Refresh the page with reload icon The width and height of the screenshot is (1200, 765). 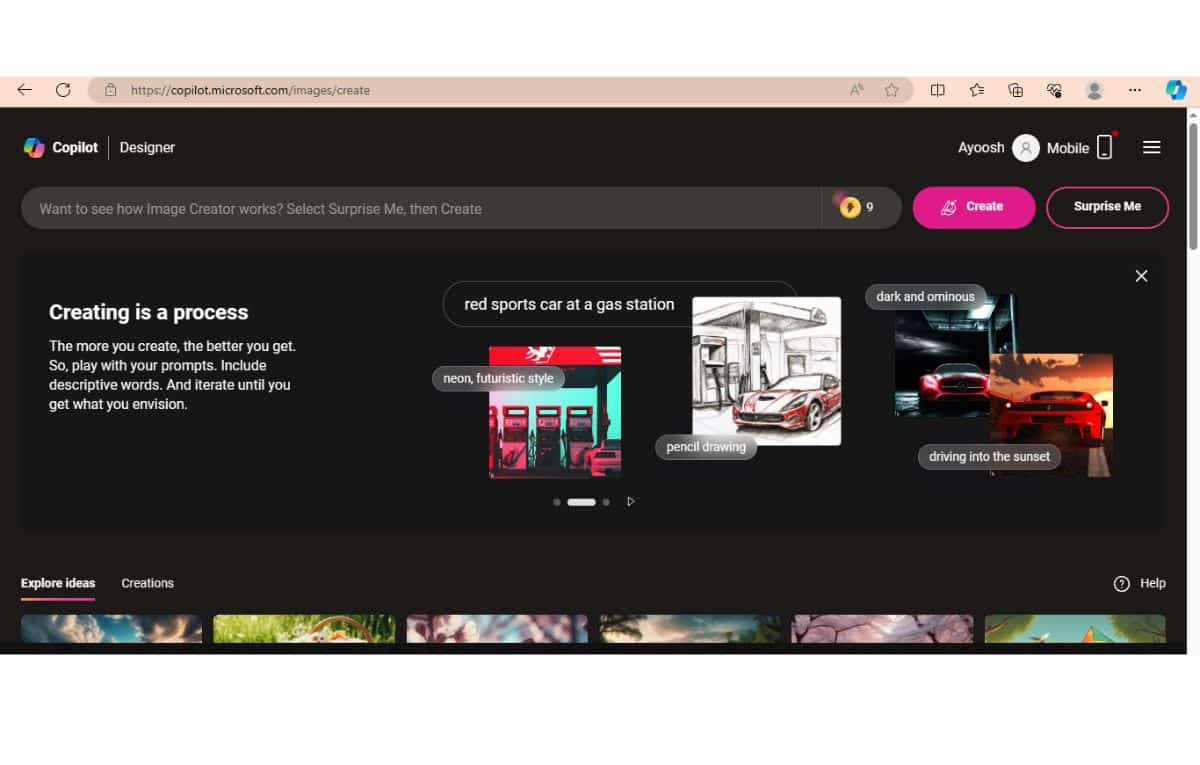tap(63, 90)
